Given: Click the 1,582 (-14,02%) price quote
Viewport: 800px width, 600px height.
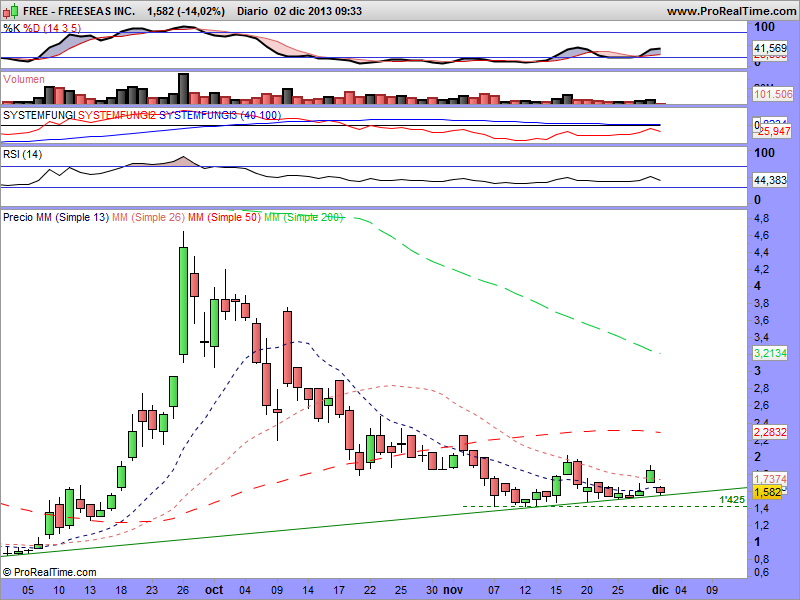Looking at the screenshot, I should [186, 11].
